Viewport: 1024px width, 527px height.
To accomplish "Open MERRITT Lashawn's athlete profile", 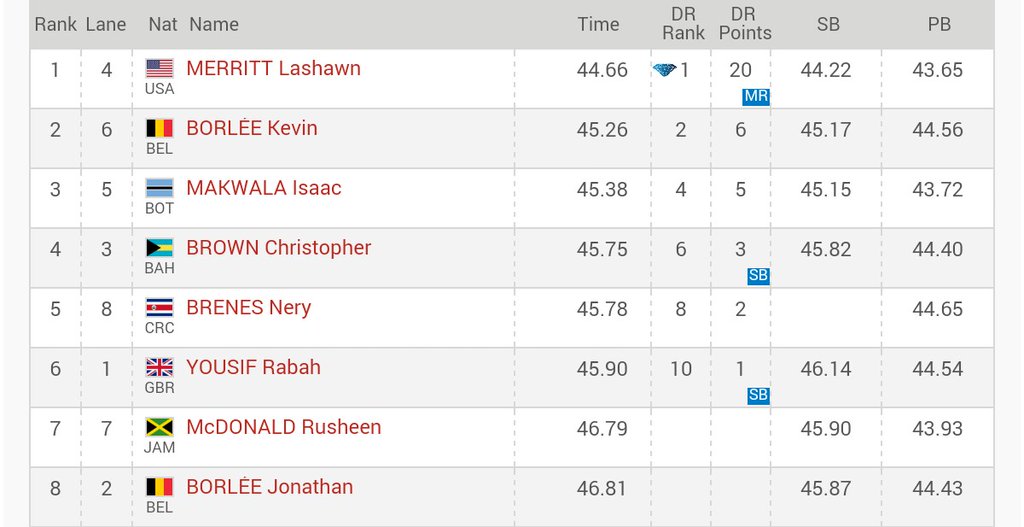I will pyautogui.click(x=273, y=69).
